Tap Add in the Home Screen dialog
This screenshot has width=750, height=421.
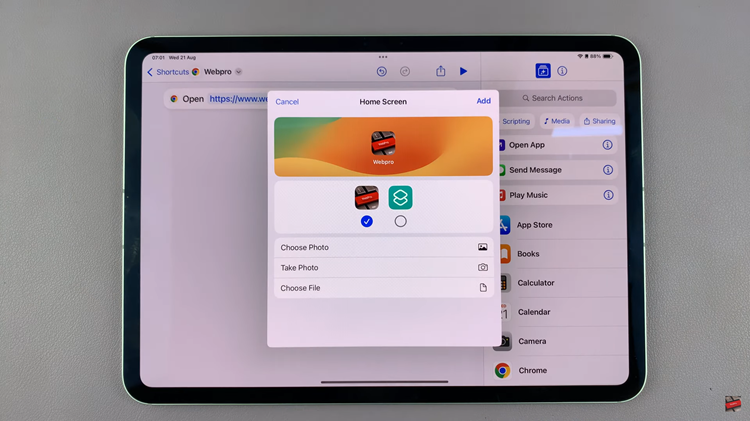tap(483, 101)
